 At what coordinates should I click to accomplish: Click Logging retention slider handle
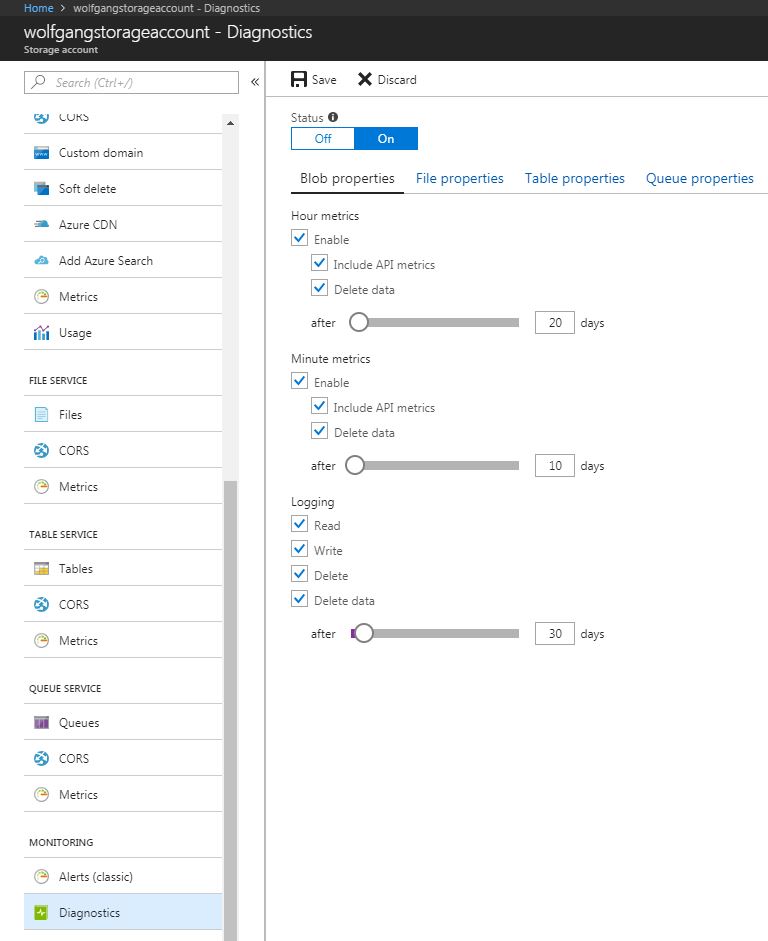coord(364,633)
